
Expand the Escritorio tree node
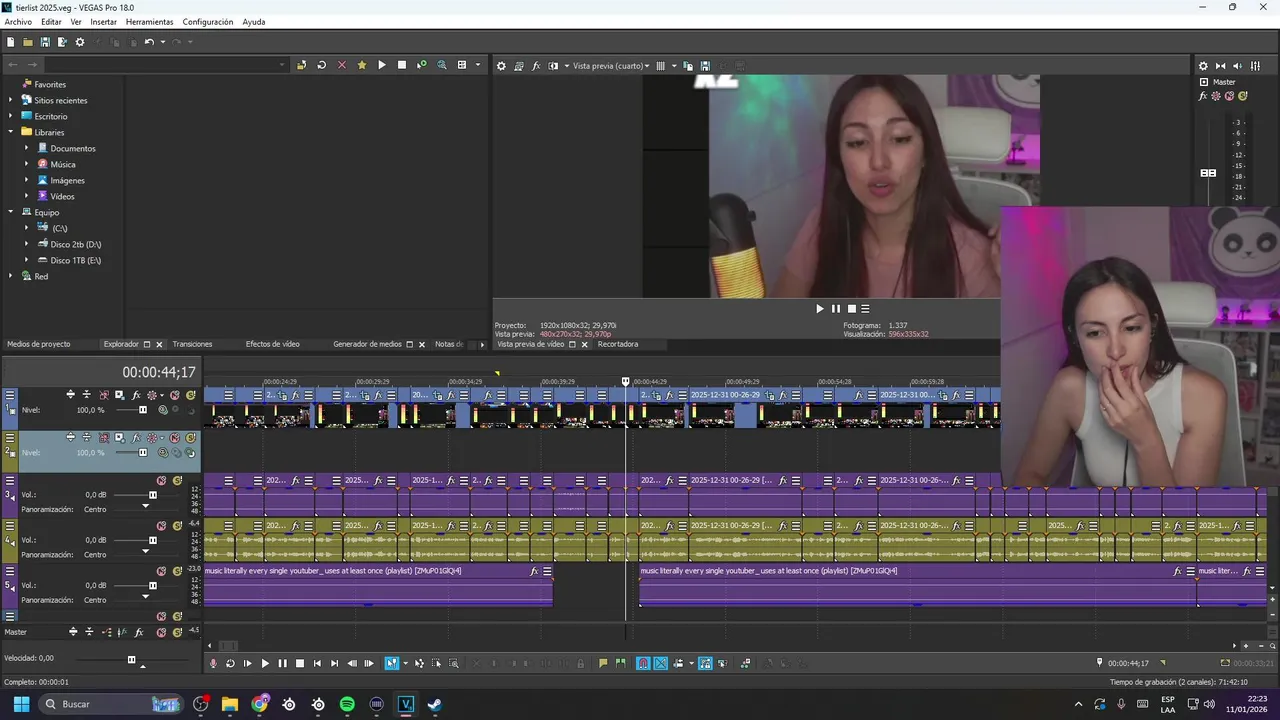tap(11, 116)
